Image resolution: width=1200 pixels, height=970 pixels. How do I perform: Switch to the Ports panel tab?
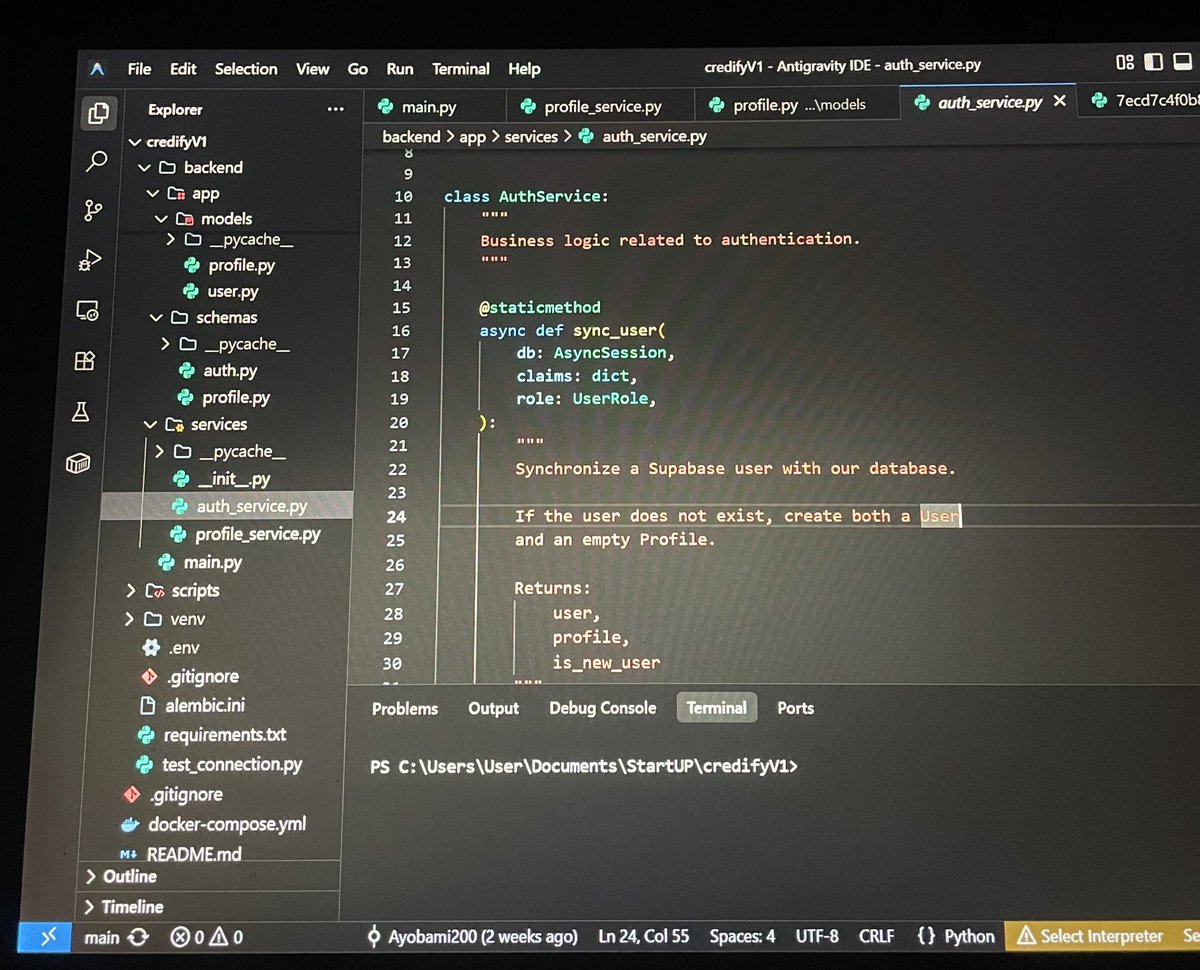tap(796, 708)
